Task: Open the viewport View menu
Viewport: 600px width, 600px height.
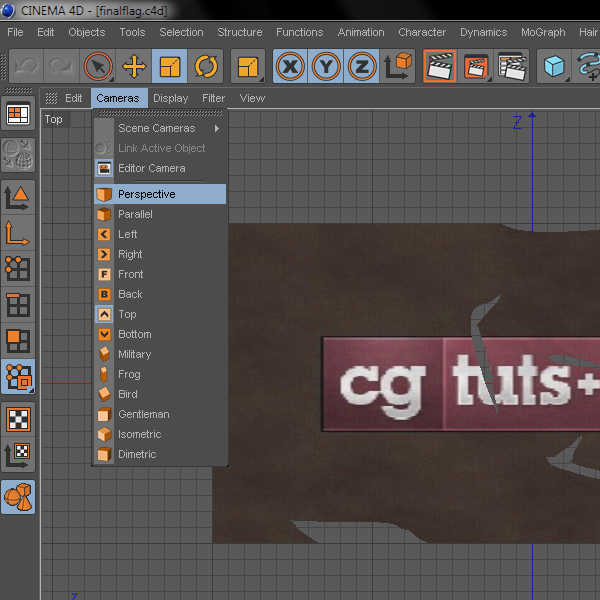Action: tap(252, 98)
